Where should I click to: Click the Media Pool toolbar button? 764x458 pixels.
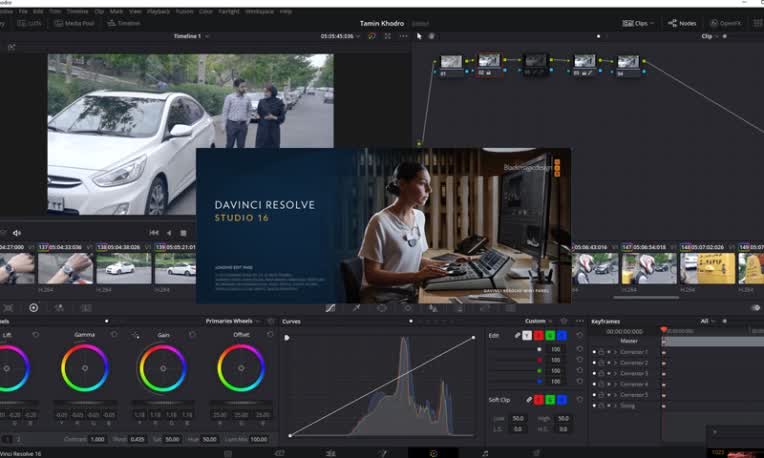(74, 23)
